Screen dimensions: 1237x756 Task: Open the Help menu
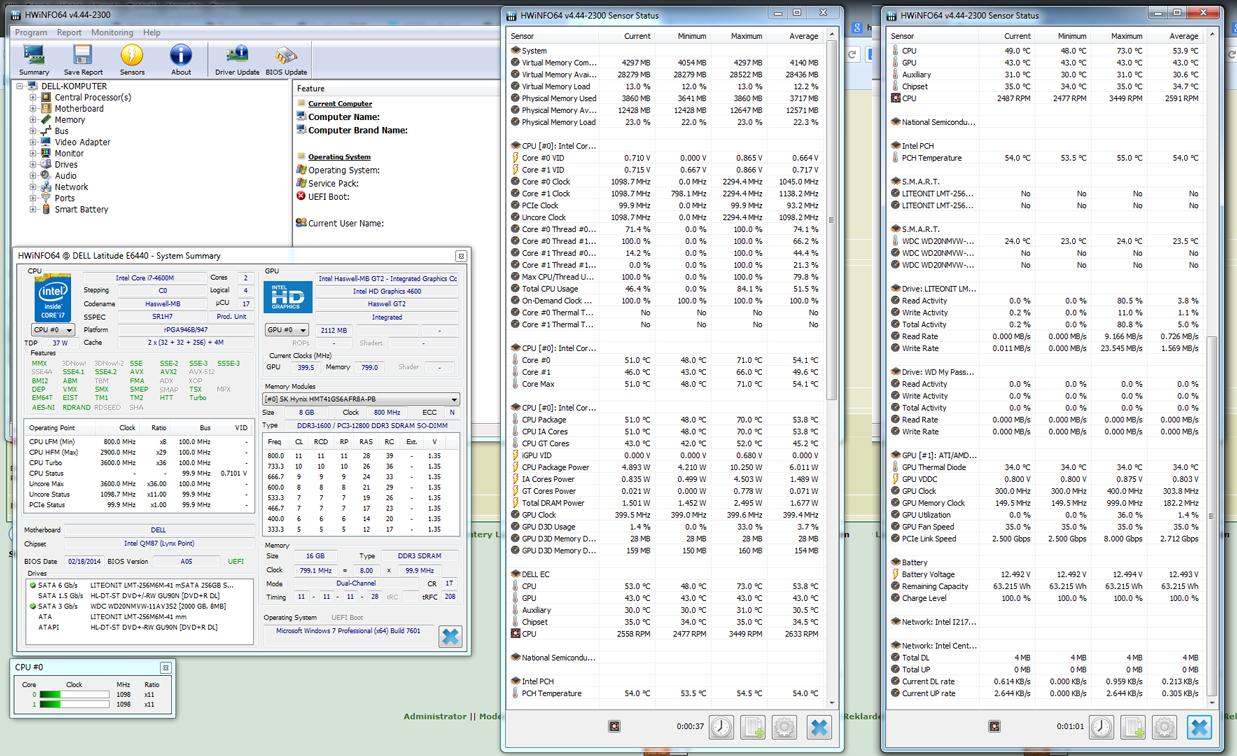[x=152, y=33]
